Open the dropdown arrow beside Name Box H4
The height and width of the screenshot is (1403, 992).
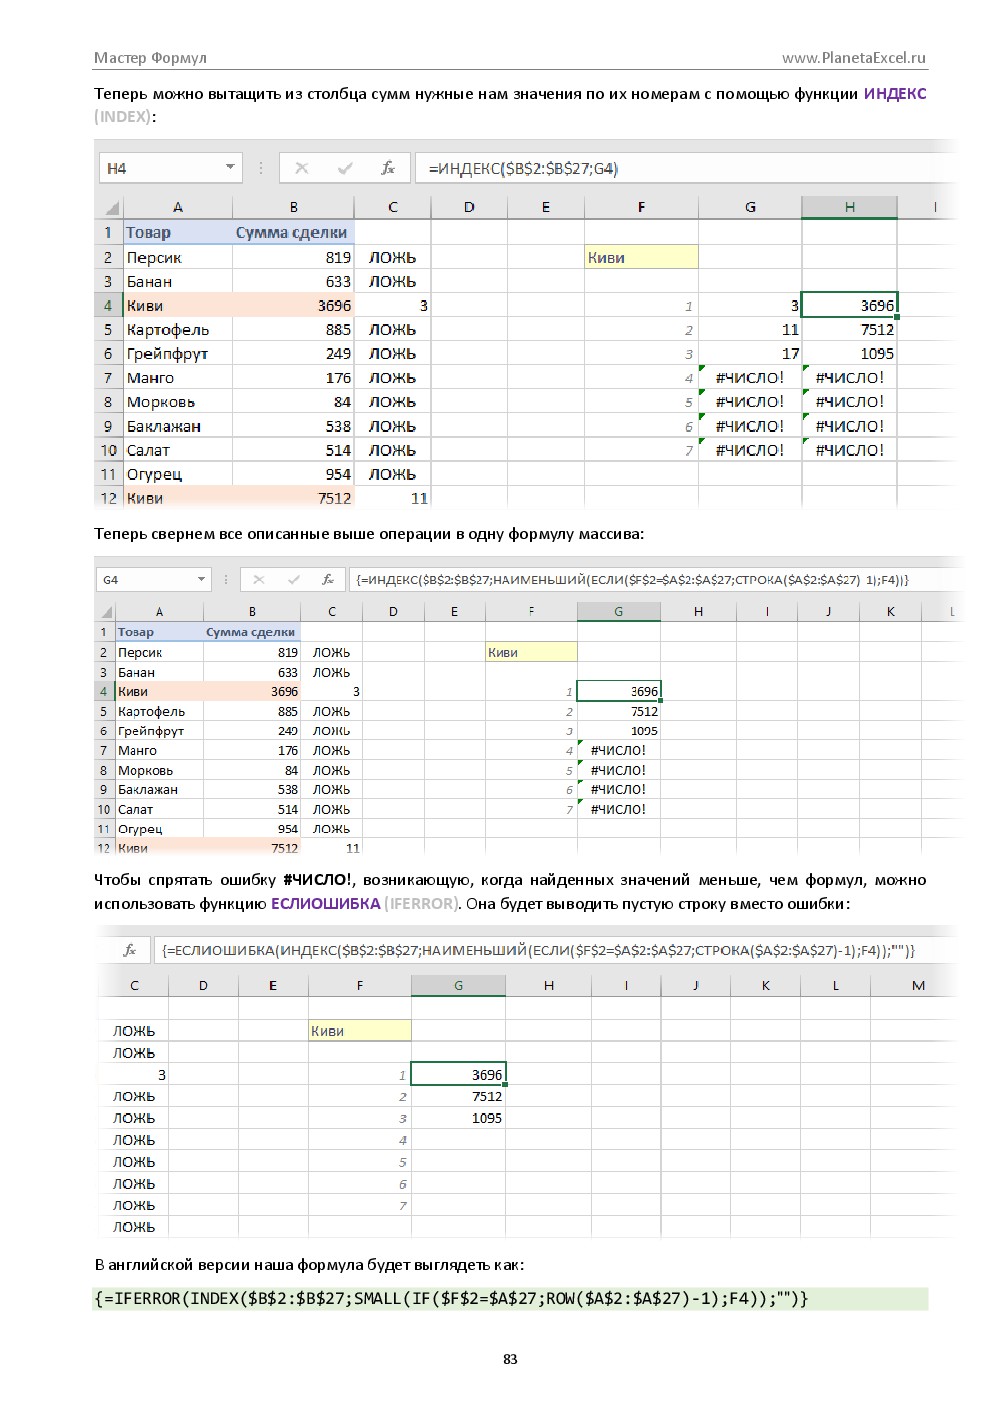click(x=231, y=168)
